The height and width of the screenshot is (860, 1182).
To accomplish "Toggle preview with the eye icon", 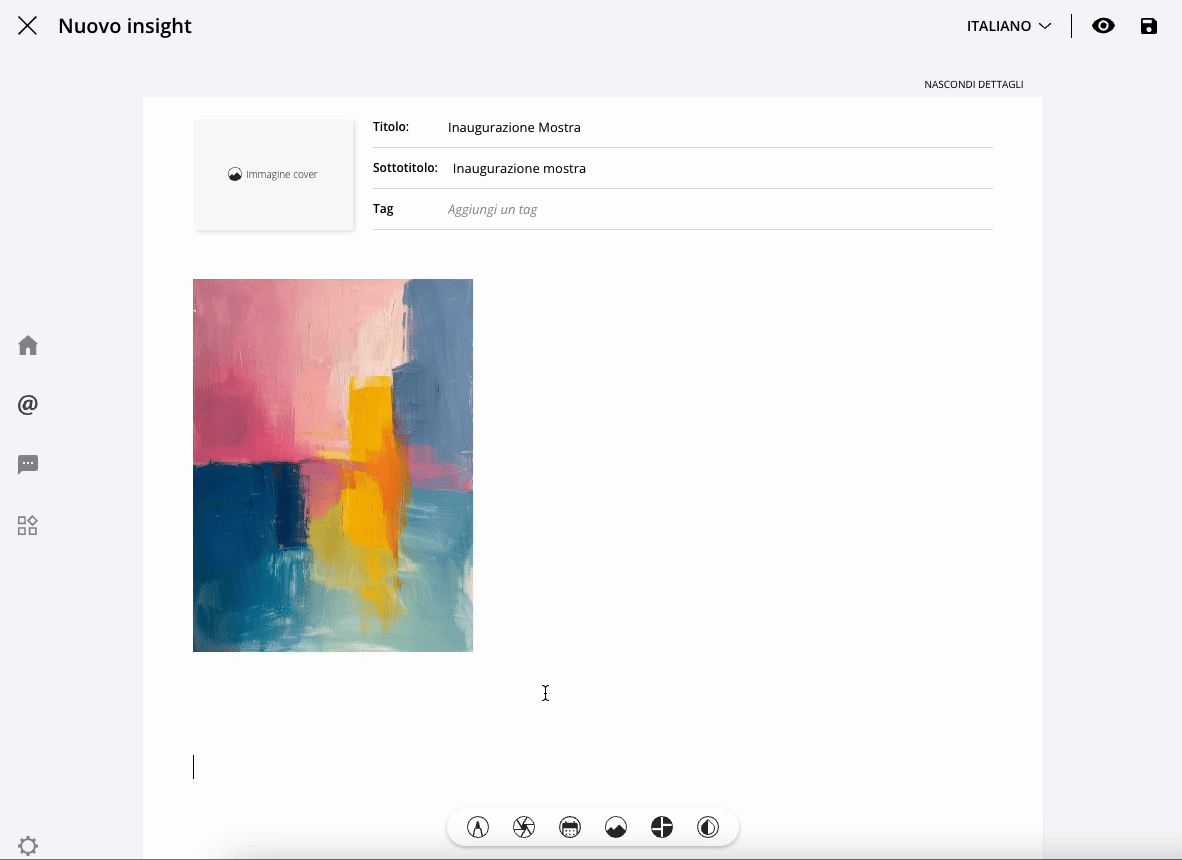I will tap(1103, 26).
